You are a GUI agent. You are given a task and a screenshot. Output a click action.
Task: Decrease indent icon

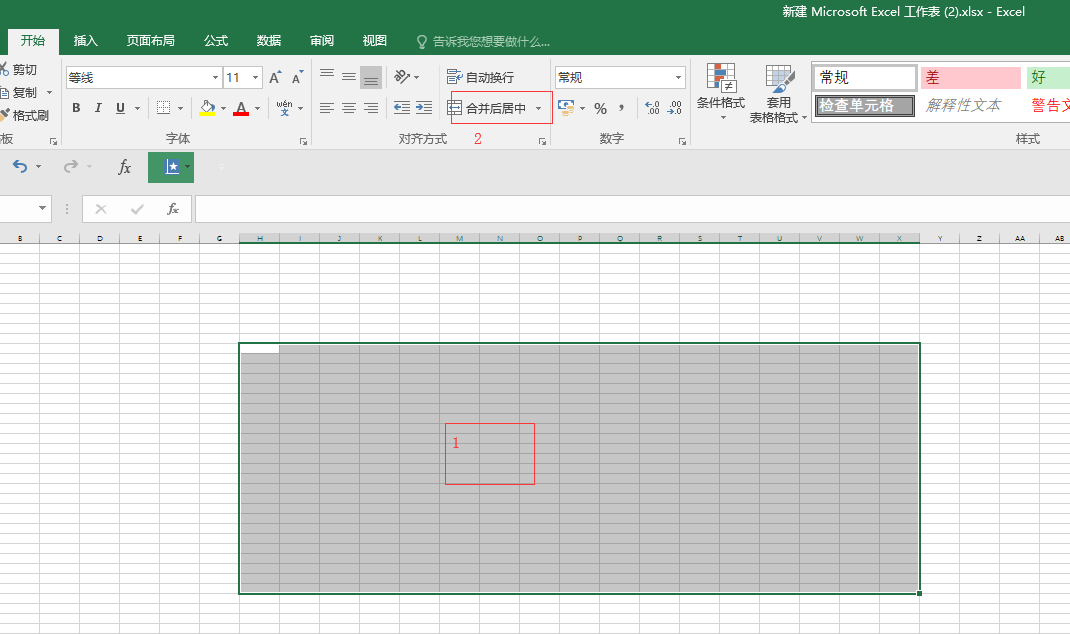402,108
